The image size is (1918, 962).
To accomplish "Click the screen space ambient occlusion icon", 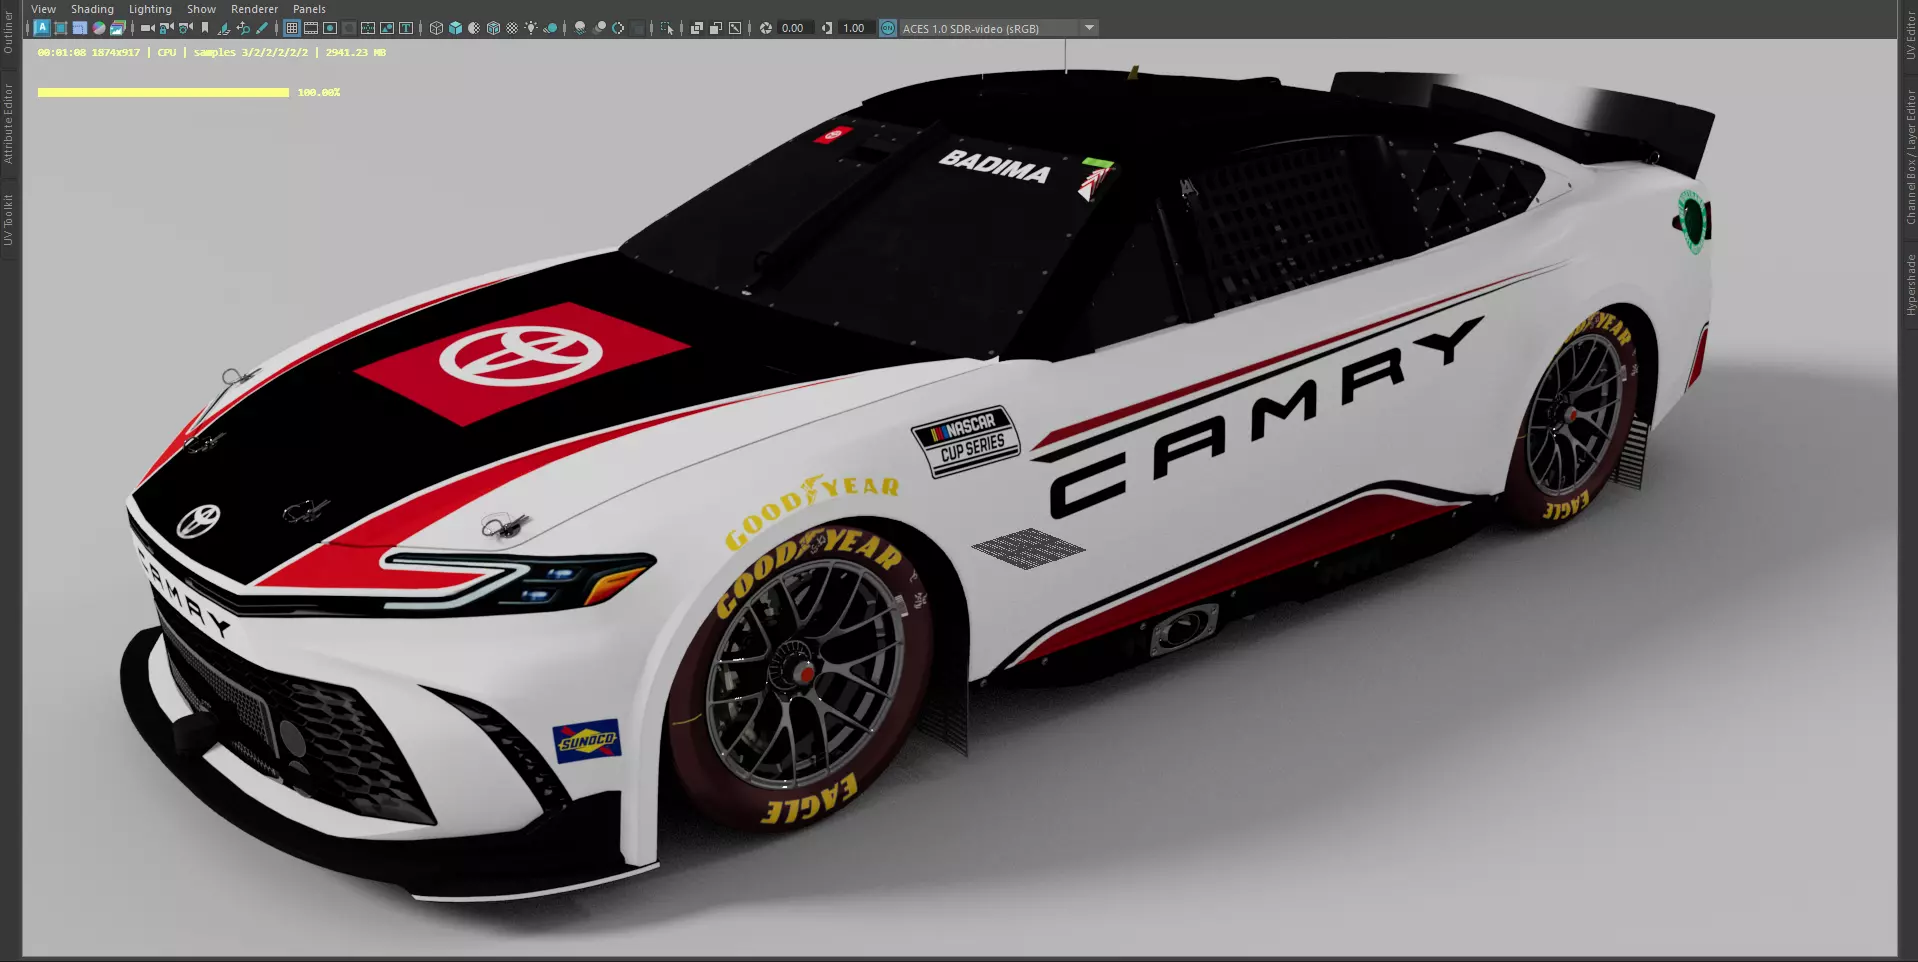I will click(580, 28).
